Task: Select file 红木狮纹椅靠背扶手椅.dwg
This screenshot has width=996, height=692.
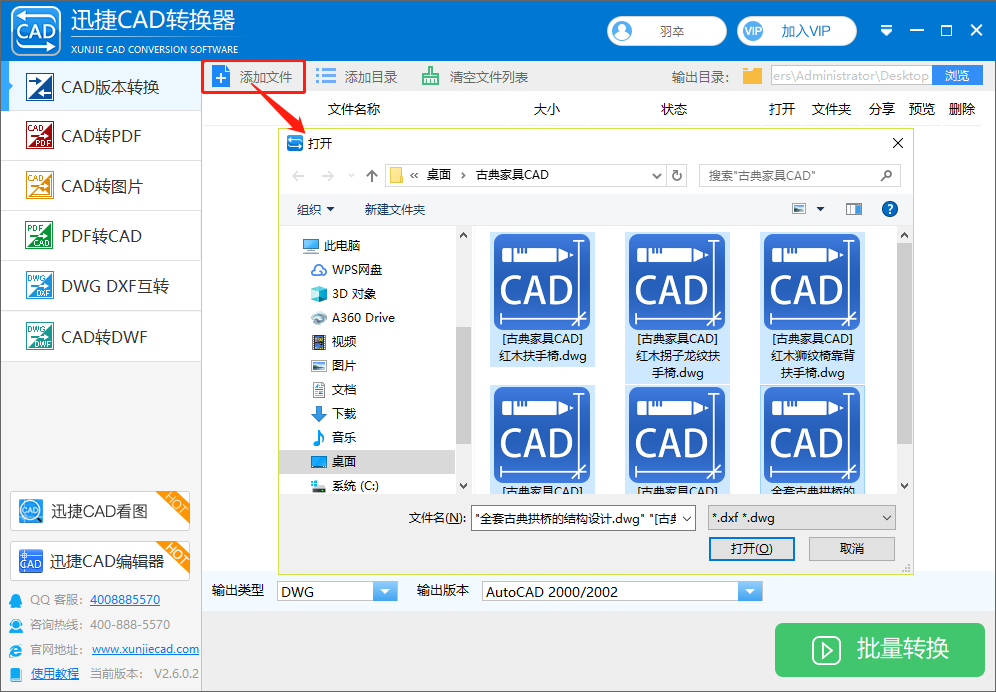Action: click(812, 308)
